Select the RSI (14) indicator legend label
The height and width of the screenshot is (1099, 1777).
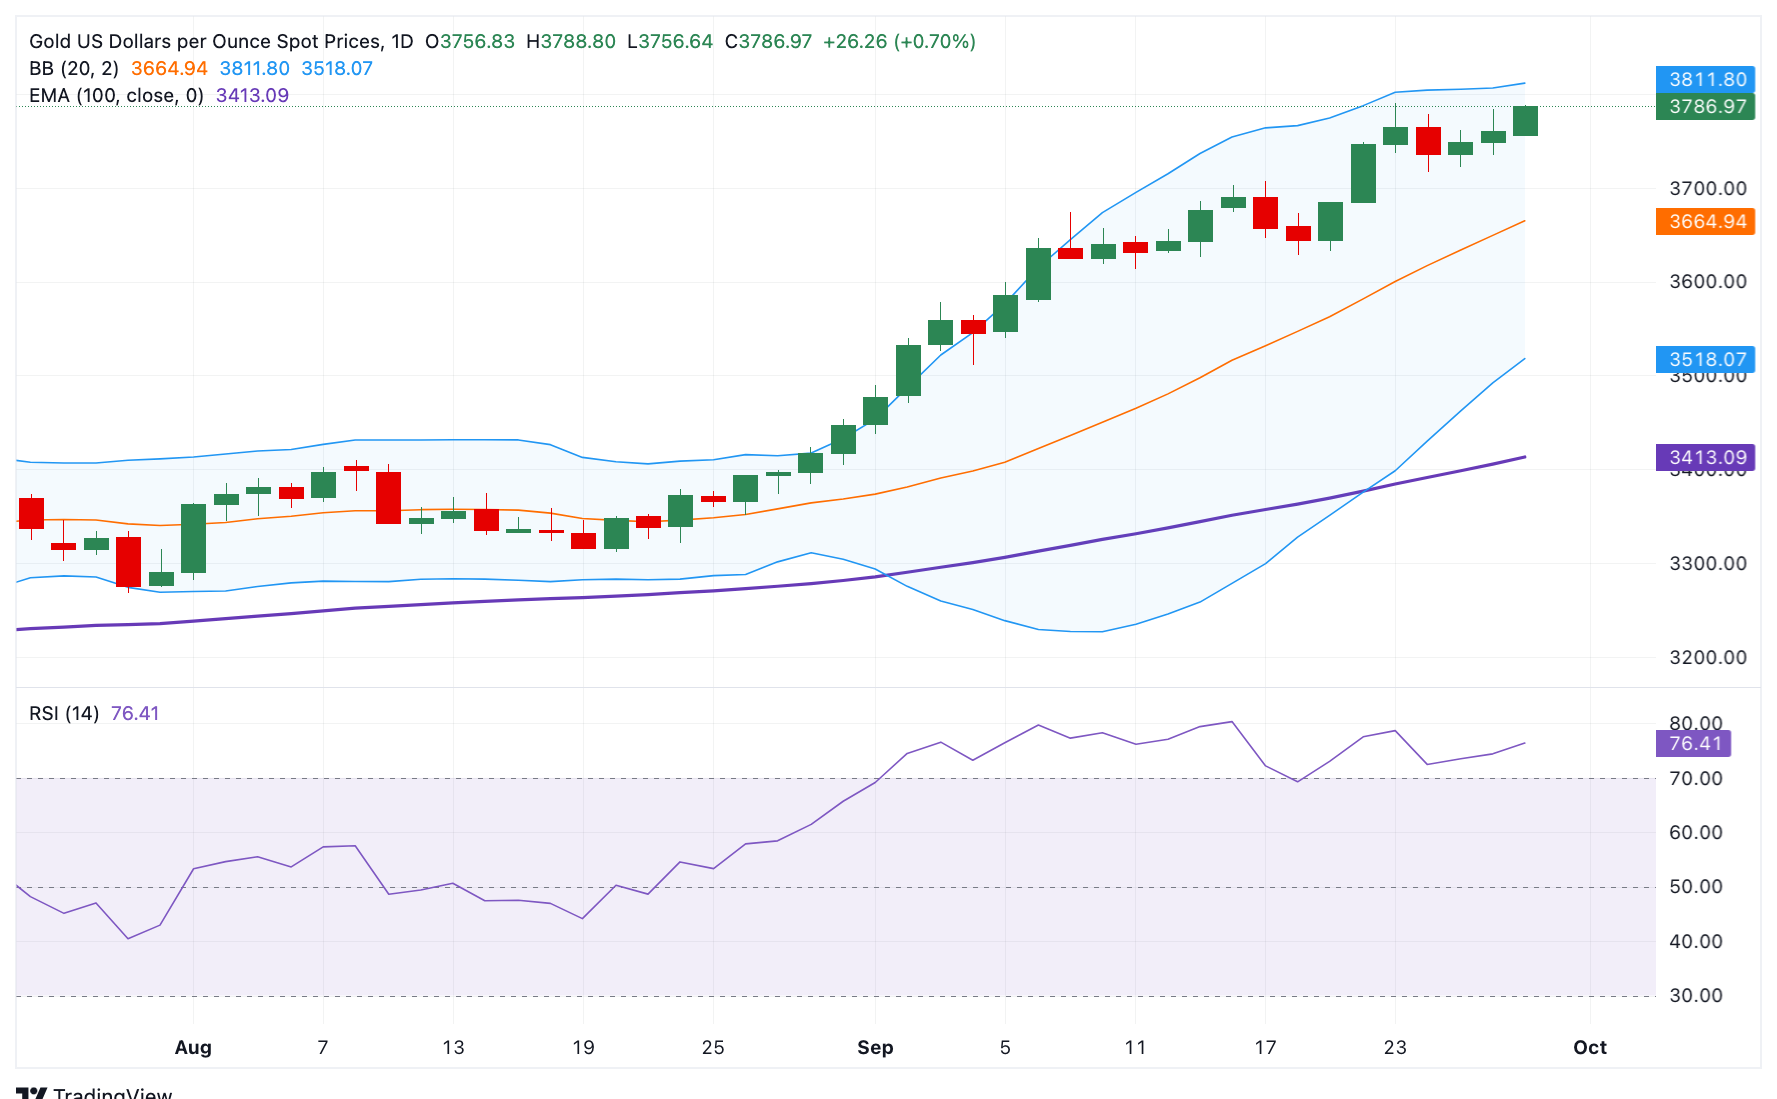(64, 713)
